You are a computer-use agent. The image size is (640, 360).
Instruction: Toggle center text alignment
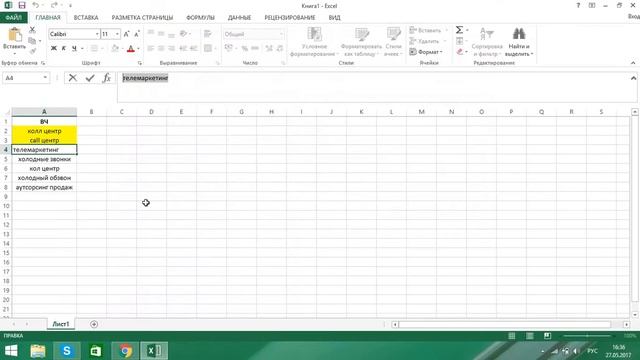(x=161, y=49)
